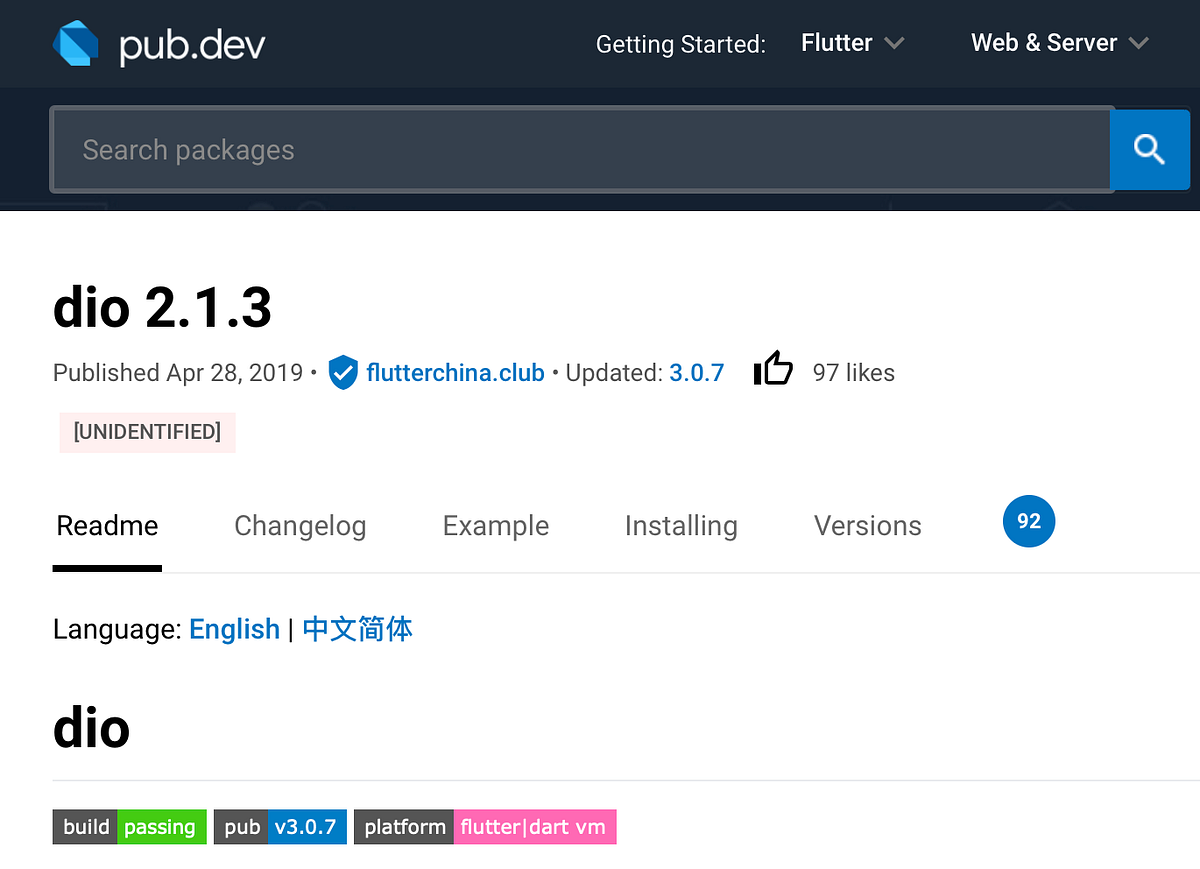Select the English language link
This screenshot has width=1200, height=869.
[234, 629]
